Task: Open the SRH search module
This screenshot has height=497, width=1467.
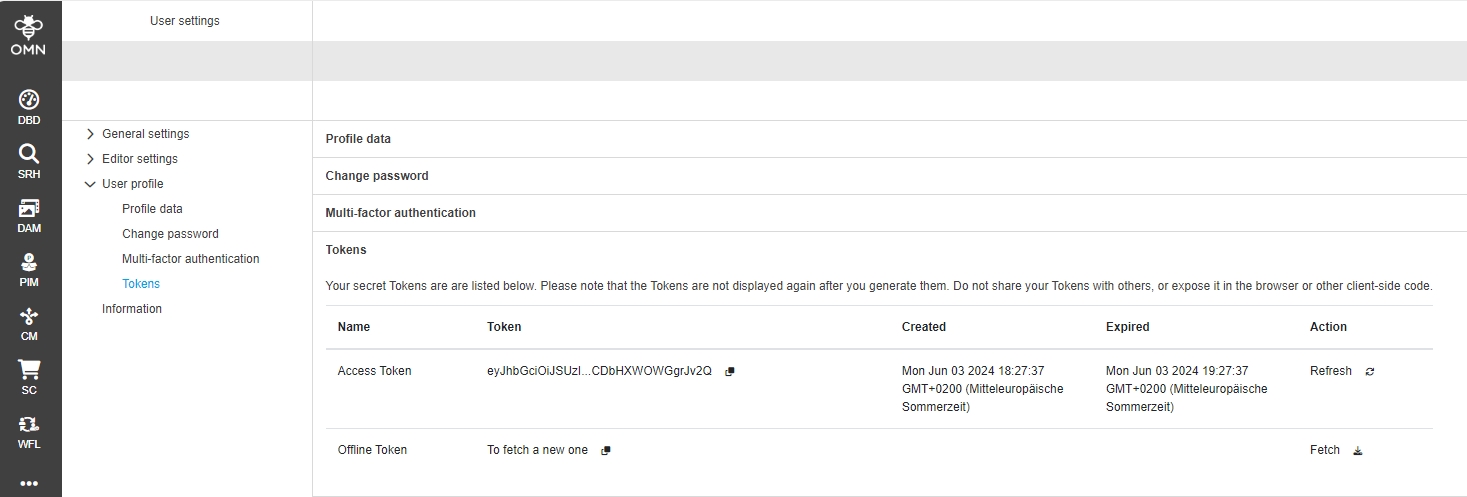Action: click(29, 161)
